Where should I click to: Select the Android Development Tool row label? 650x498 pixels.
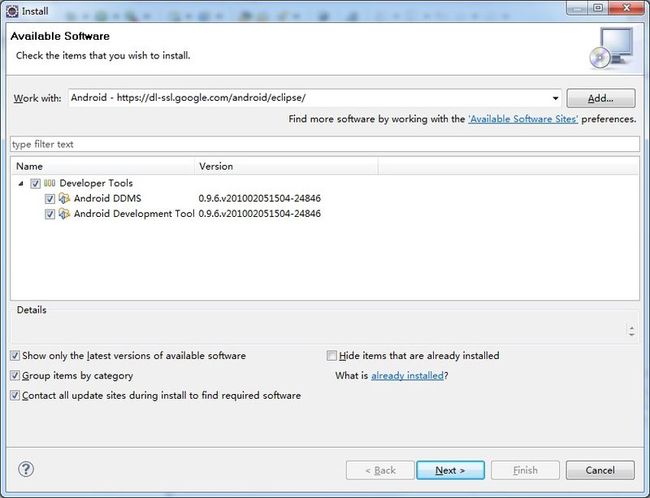[134, 214]
